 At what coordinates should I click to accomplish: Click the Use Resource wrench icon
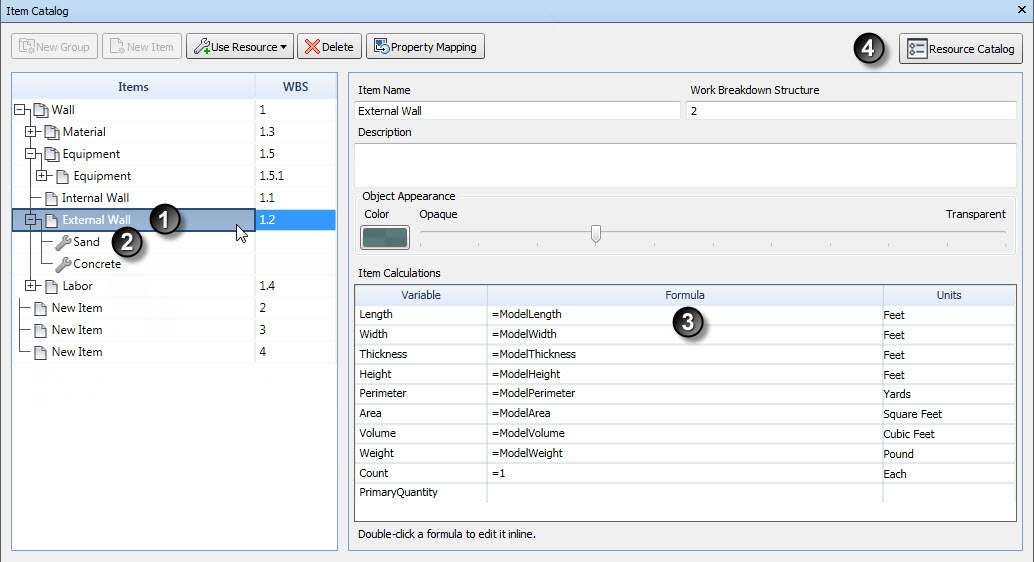pos(202,47)
